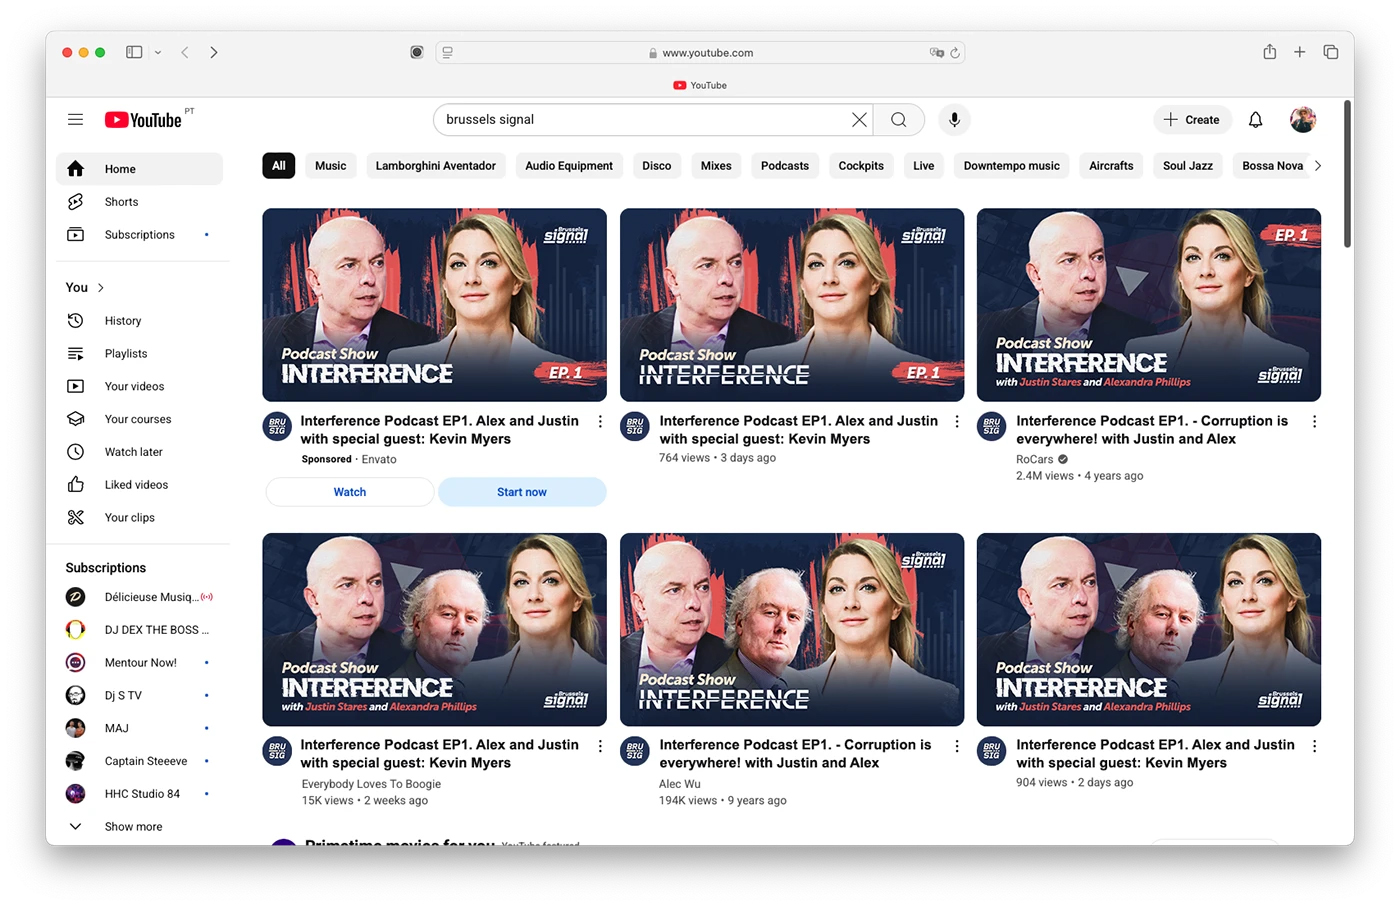Open Liked videos
The width and height of the screenshot is (1400, 906).
tap(140, 485)
